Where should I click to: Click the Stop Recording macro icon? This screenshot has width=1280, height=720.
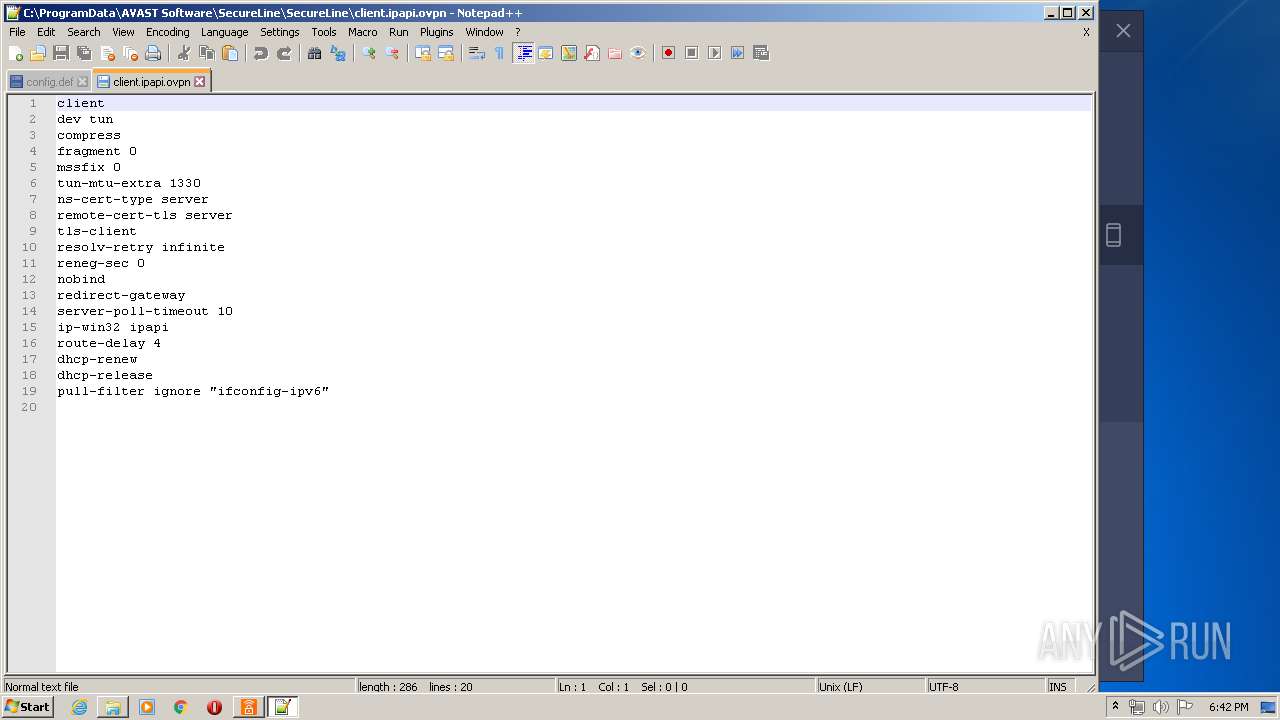point(691,53)
